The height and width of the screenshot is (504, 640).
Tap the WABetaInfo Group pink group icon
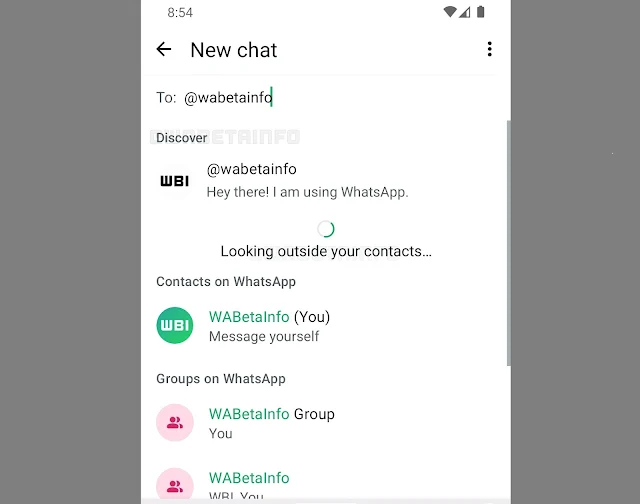[x=175, y=422]
